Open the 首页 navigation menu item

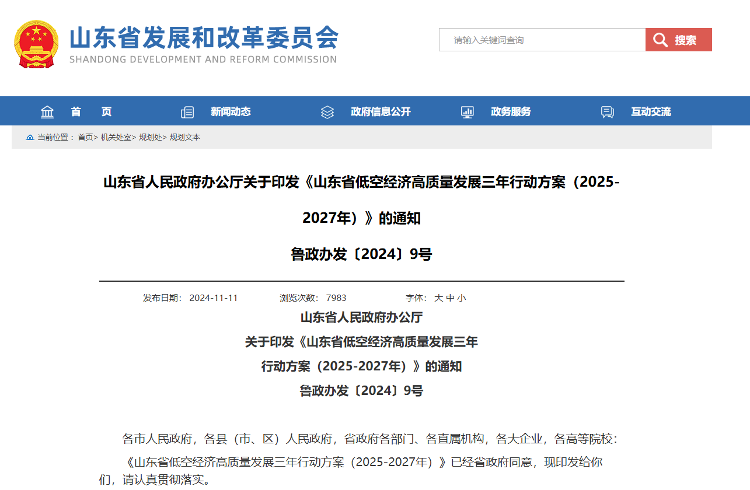[x=91, y=111]
